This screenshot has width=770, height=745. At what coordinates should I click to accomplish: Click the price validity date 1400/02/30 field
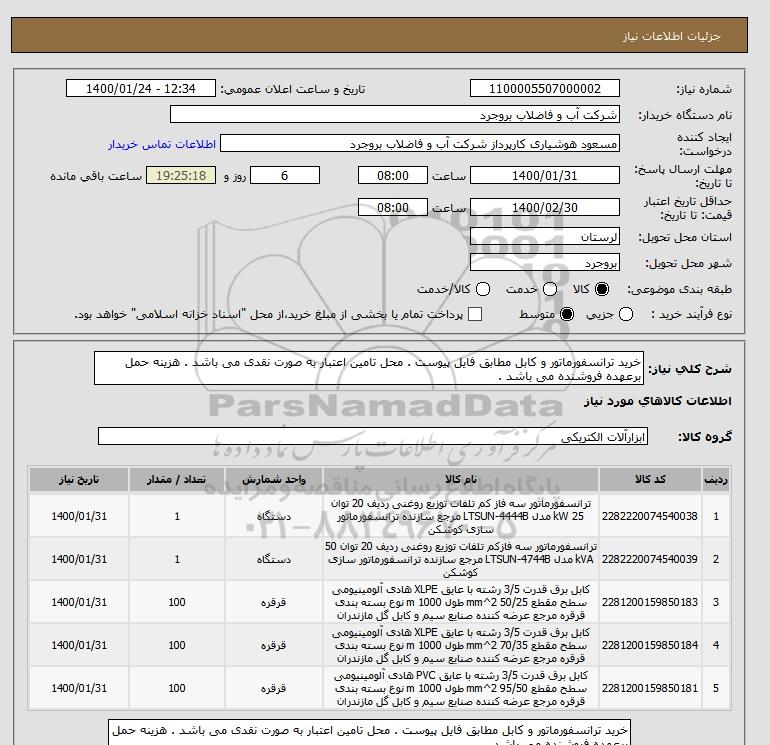click(545, 207)
